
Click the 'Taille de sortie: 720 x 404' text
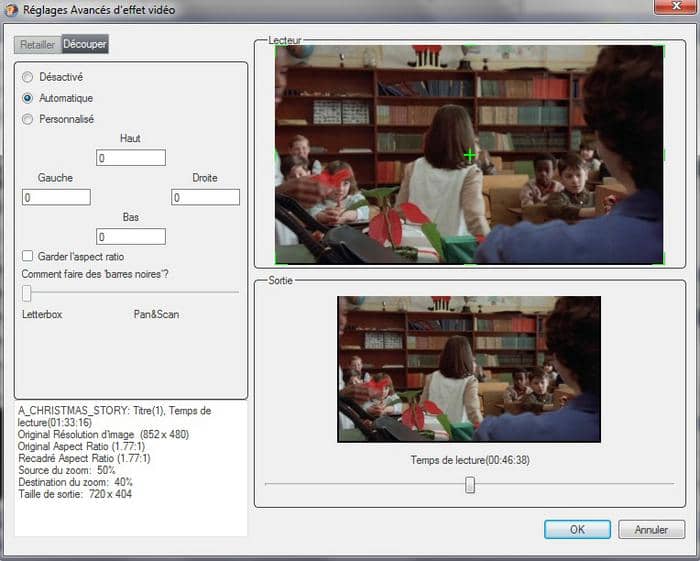click(75, 494)
